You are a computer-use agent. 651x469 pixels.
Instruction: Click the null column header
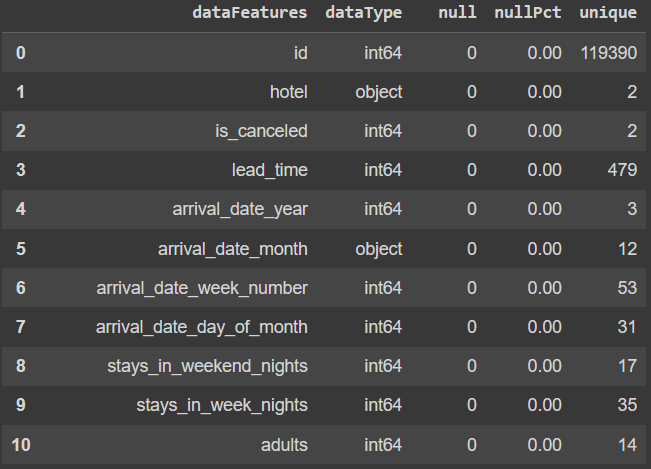458,12
